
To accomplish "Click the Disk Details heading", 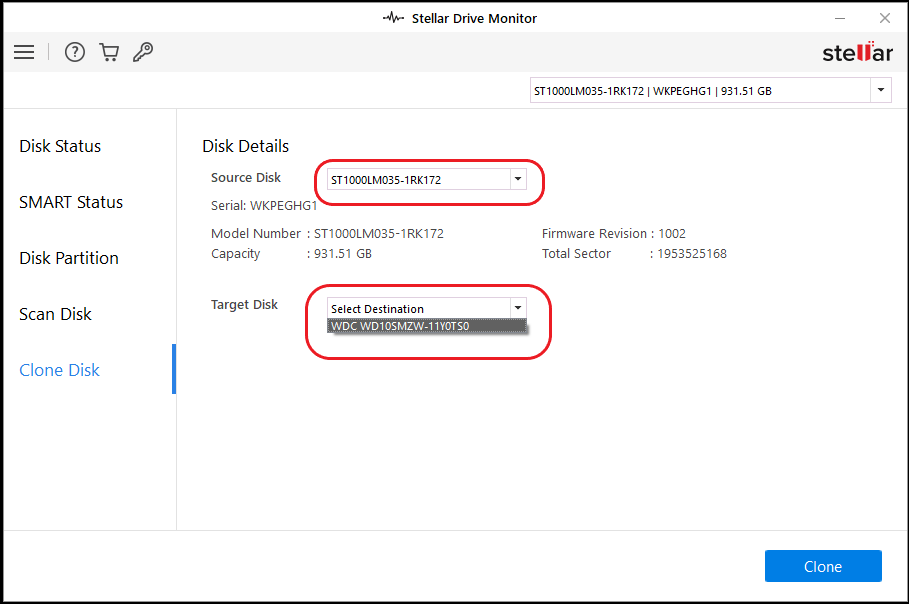I will point(245,146).
